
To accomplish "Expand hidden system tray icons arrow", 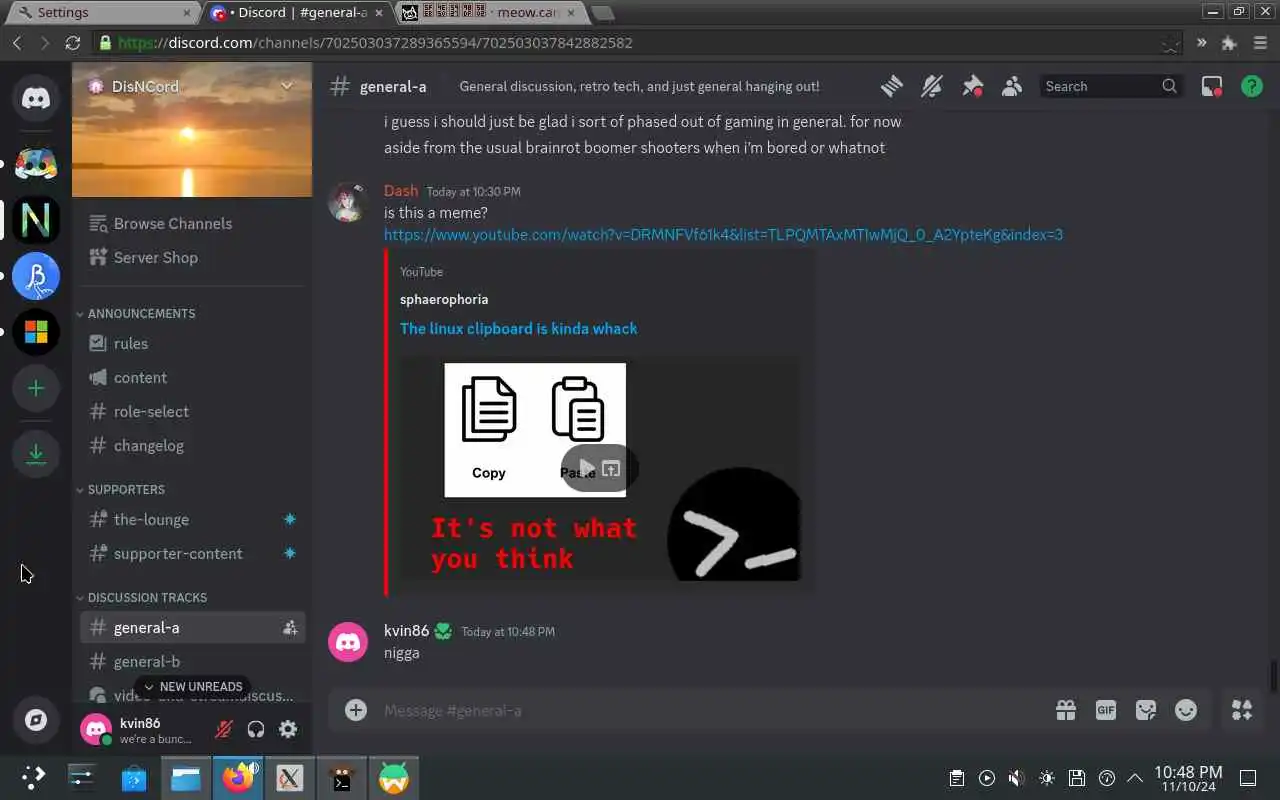I will tap(1135, 778).
